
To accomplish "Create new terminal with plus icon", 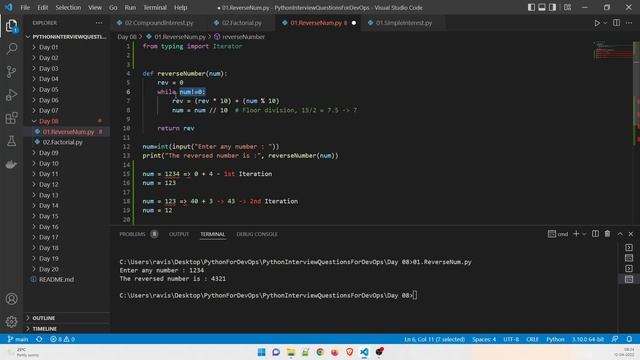I will point(576,234).
